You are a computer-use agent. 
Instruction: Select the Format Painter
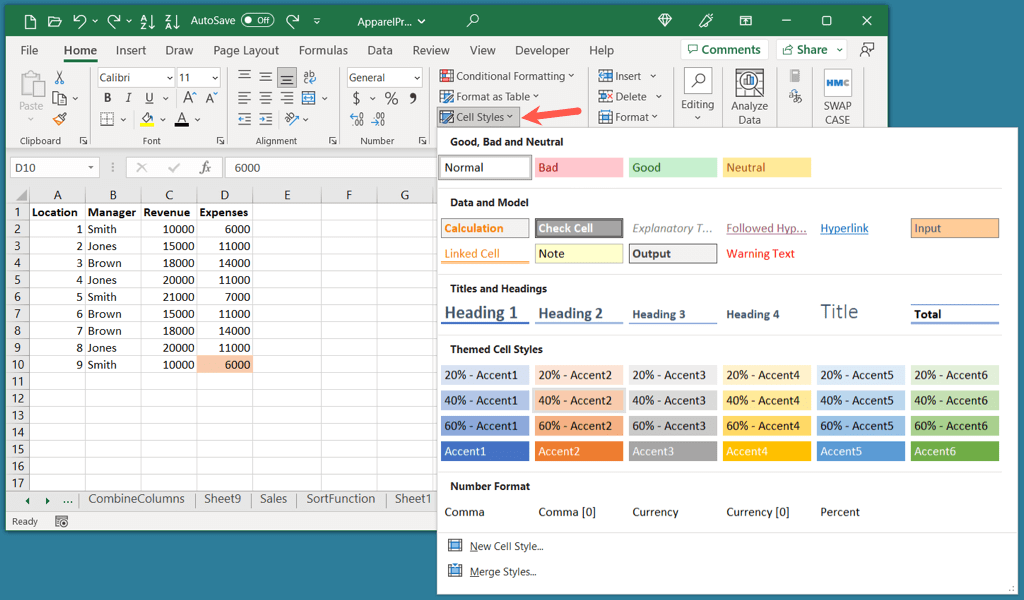[x=58, y=121]
